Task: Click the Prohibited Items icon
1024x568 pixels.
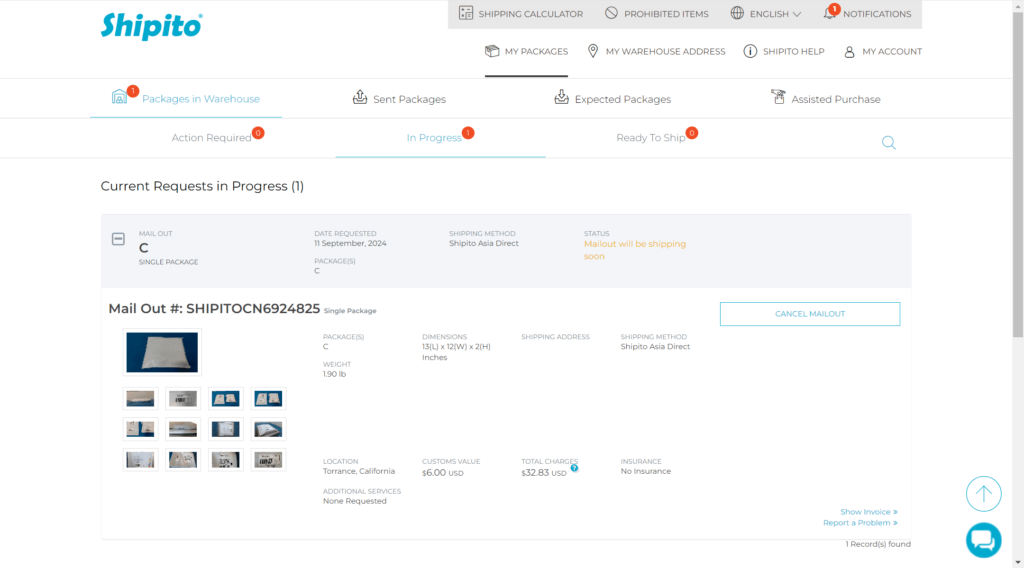Action: point(611,13)
